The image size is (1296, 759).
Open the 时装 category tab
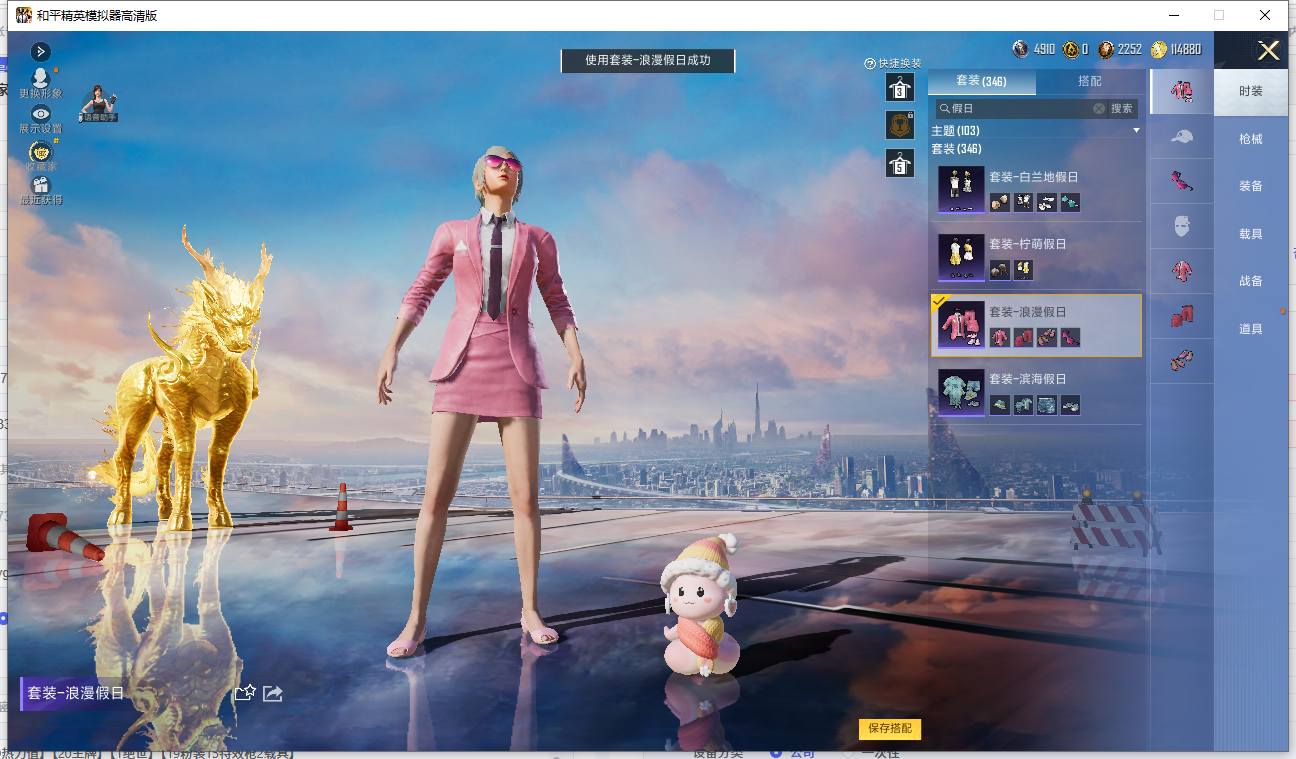point(1251,91)
